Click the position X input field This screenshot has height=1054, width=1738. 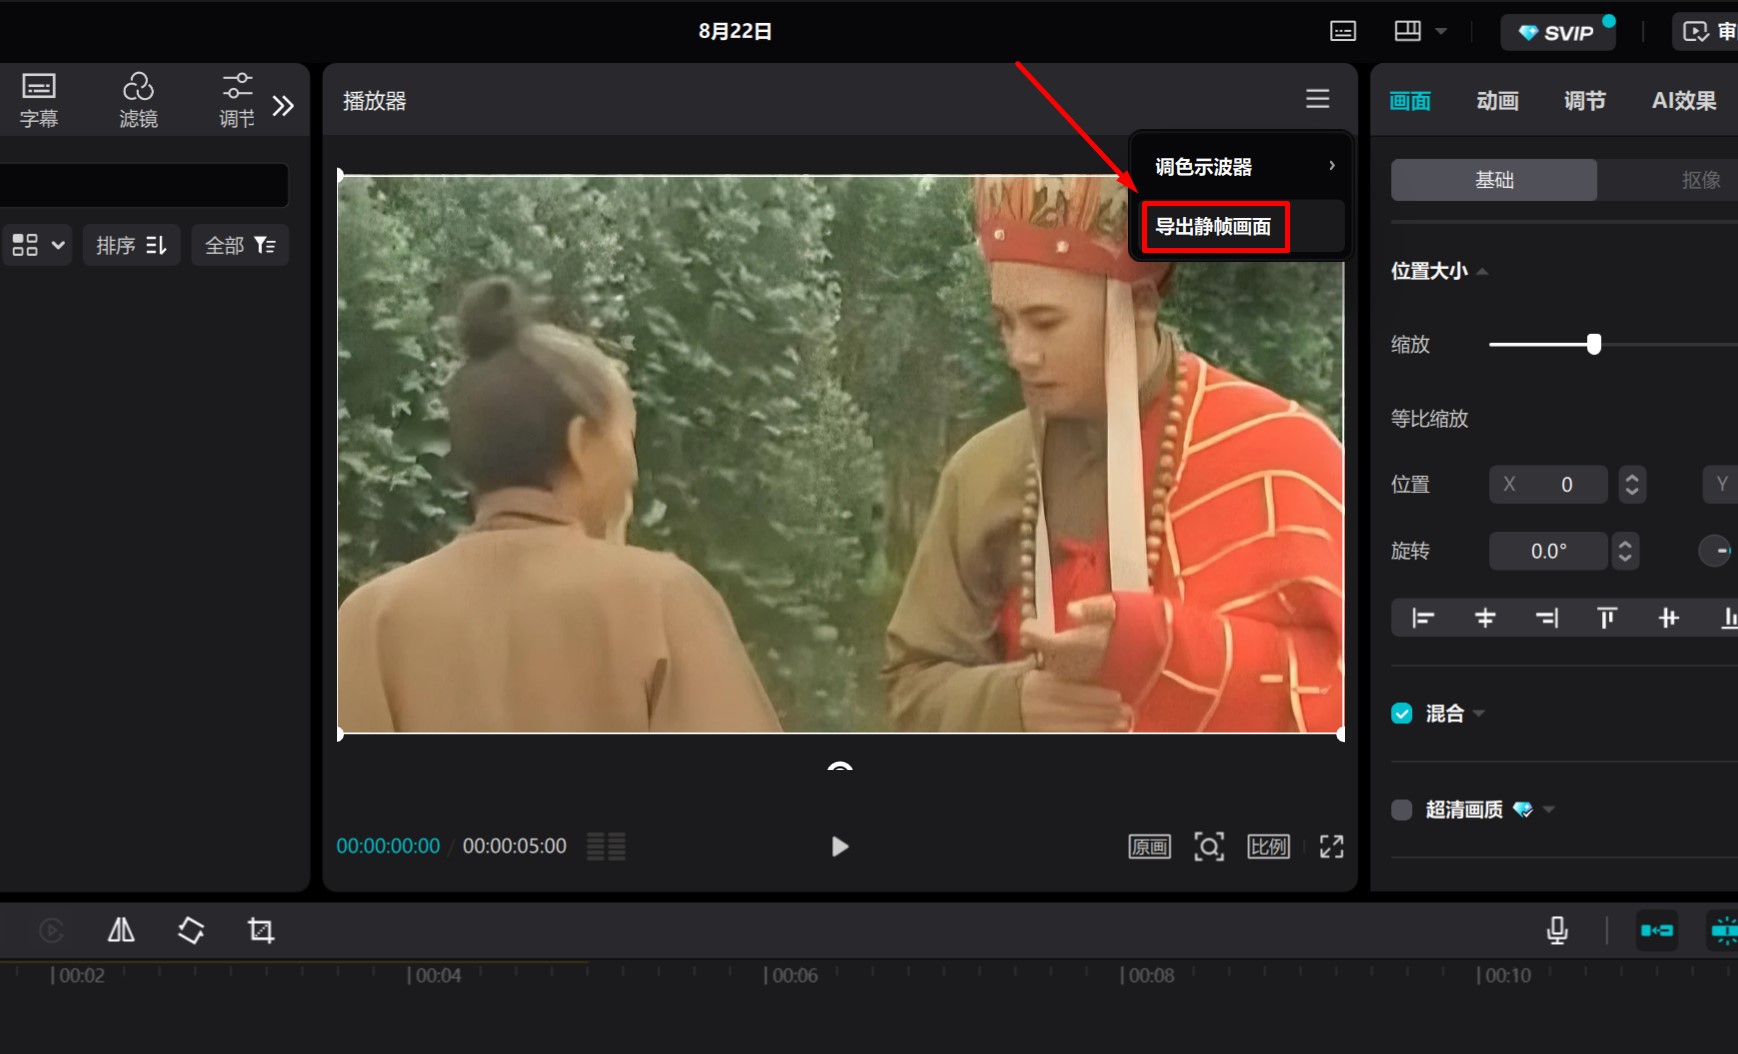click(x=1548, y=484)
